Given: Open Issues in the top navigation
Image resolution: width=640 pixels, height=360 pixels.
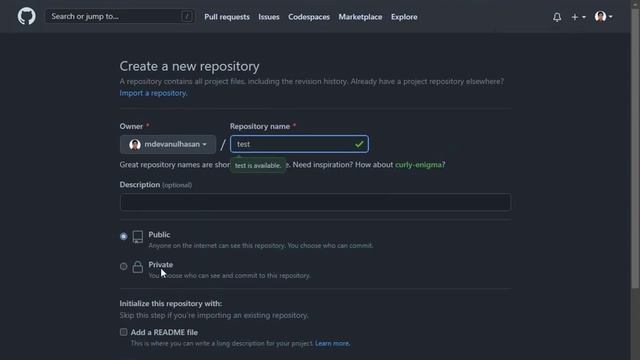Looking at the screenshot, I should [x=269, y=17].
